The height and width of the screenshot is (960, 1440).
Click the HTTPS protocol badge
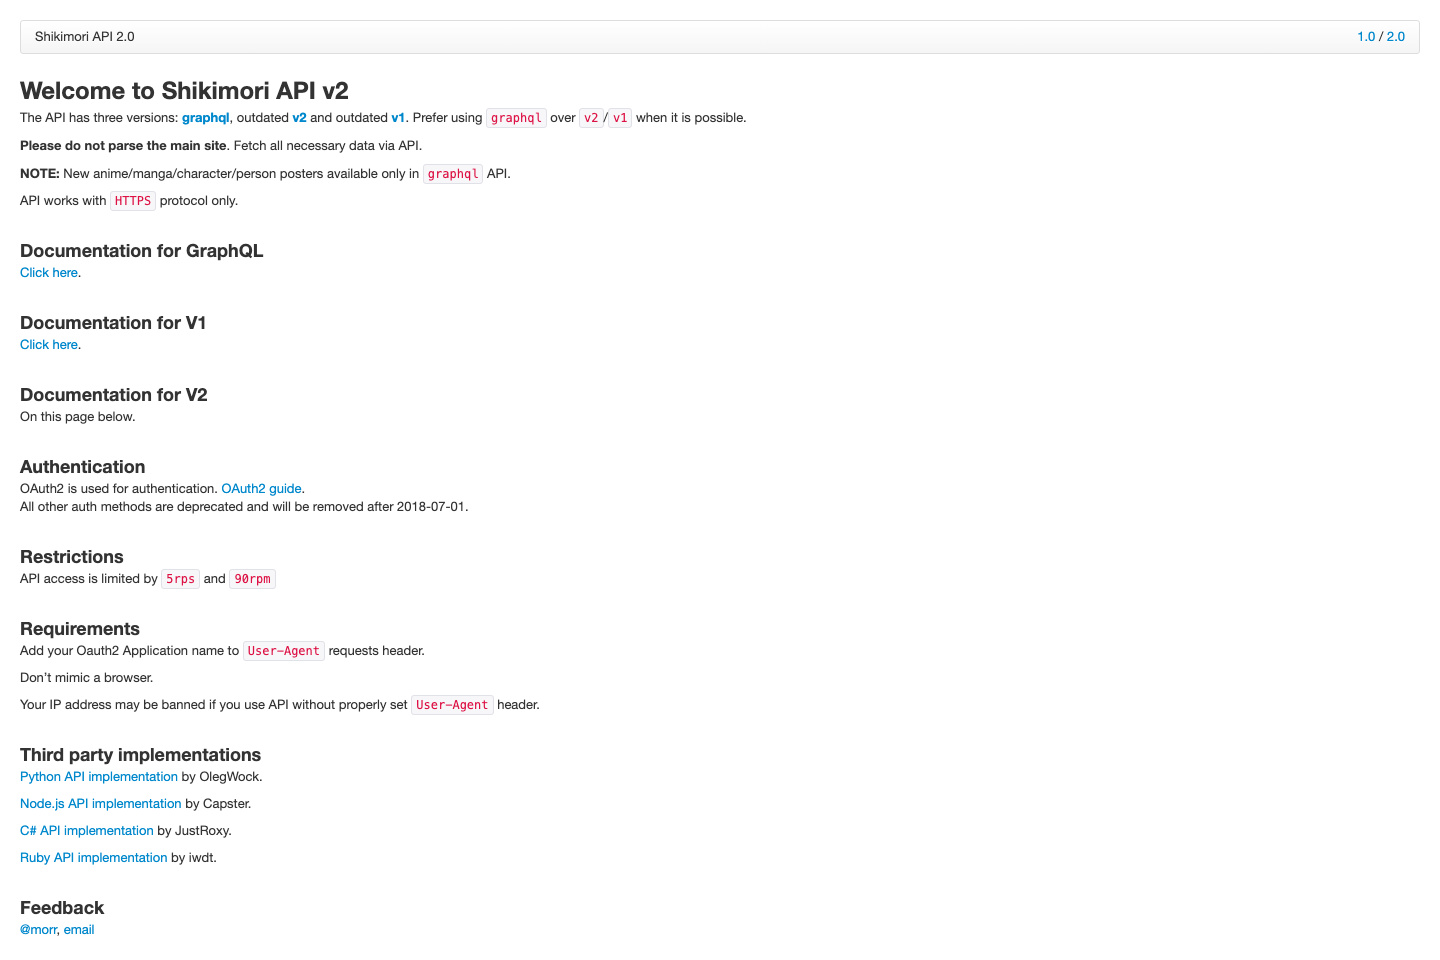point(133,200)
